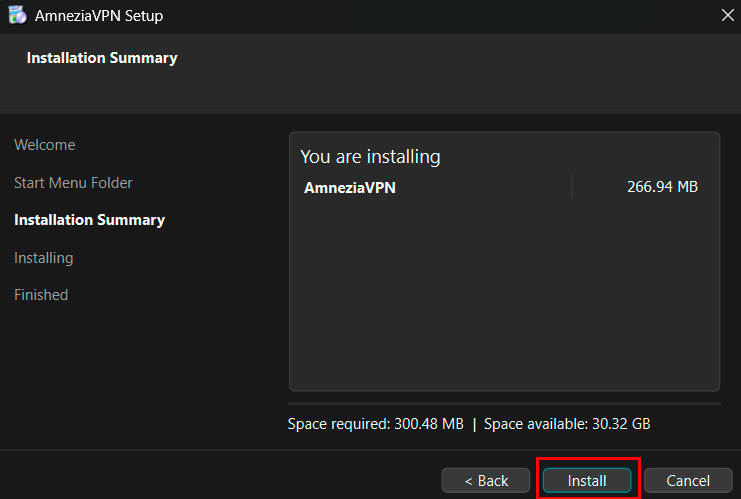Go back with the < Back button
Image resolution: width=741 pixels, height=499 pixels.
pyautogui.click(x=486, y=481)
